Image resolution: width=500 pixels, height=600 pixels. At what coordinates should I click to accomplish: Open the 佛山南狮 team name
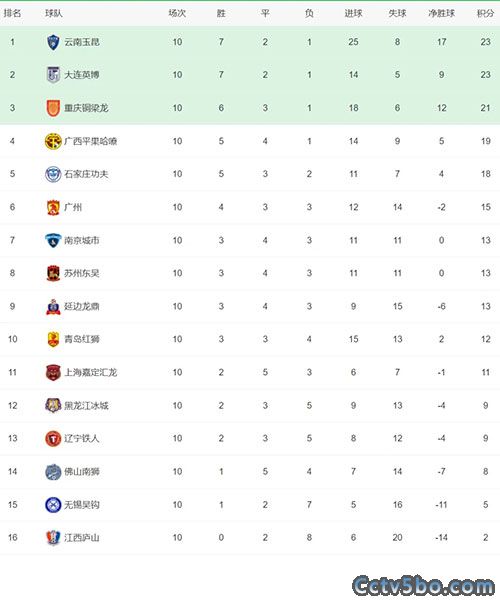81,472
